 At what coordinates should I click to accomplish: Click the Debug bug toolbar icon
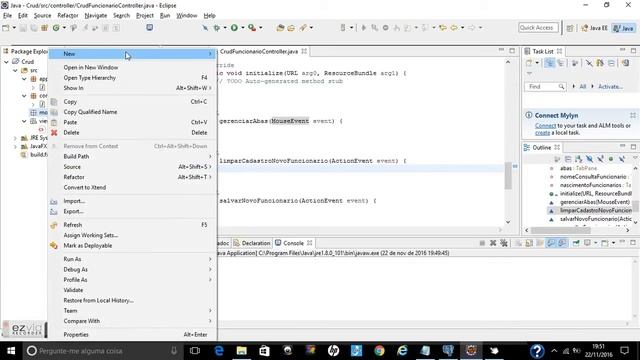(x=217, y=28)
